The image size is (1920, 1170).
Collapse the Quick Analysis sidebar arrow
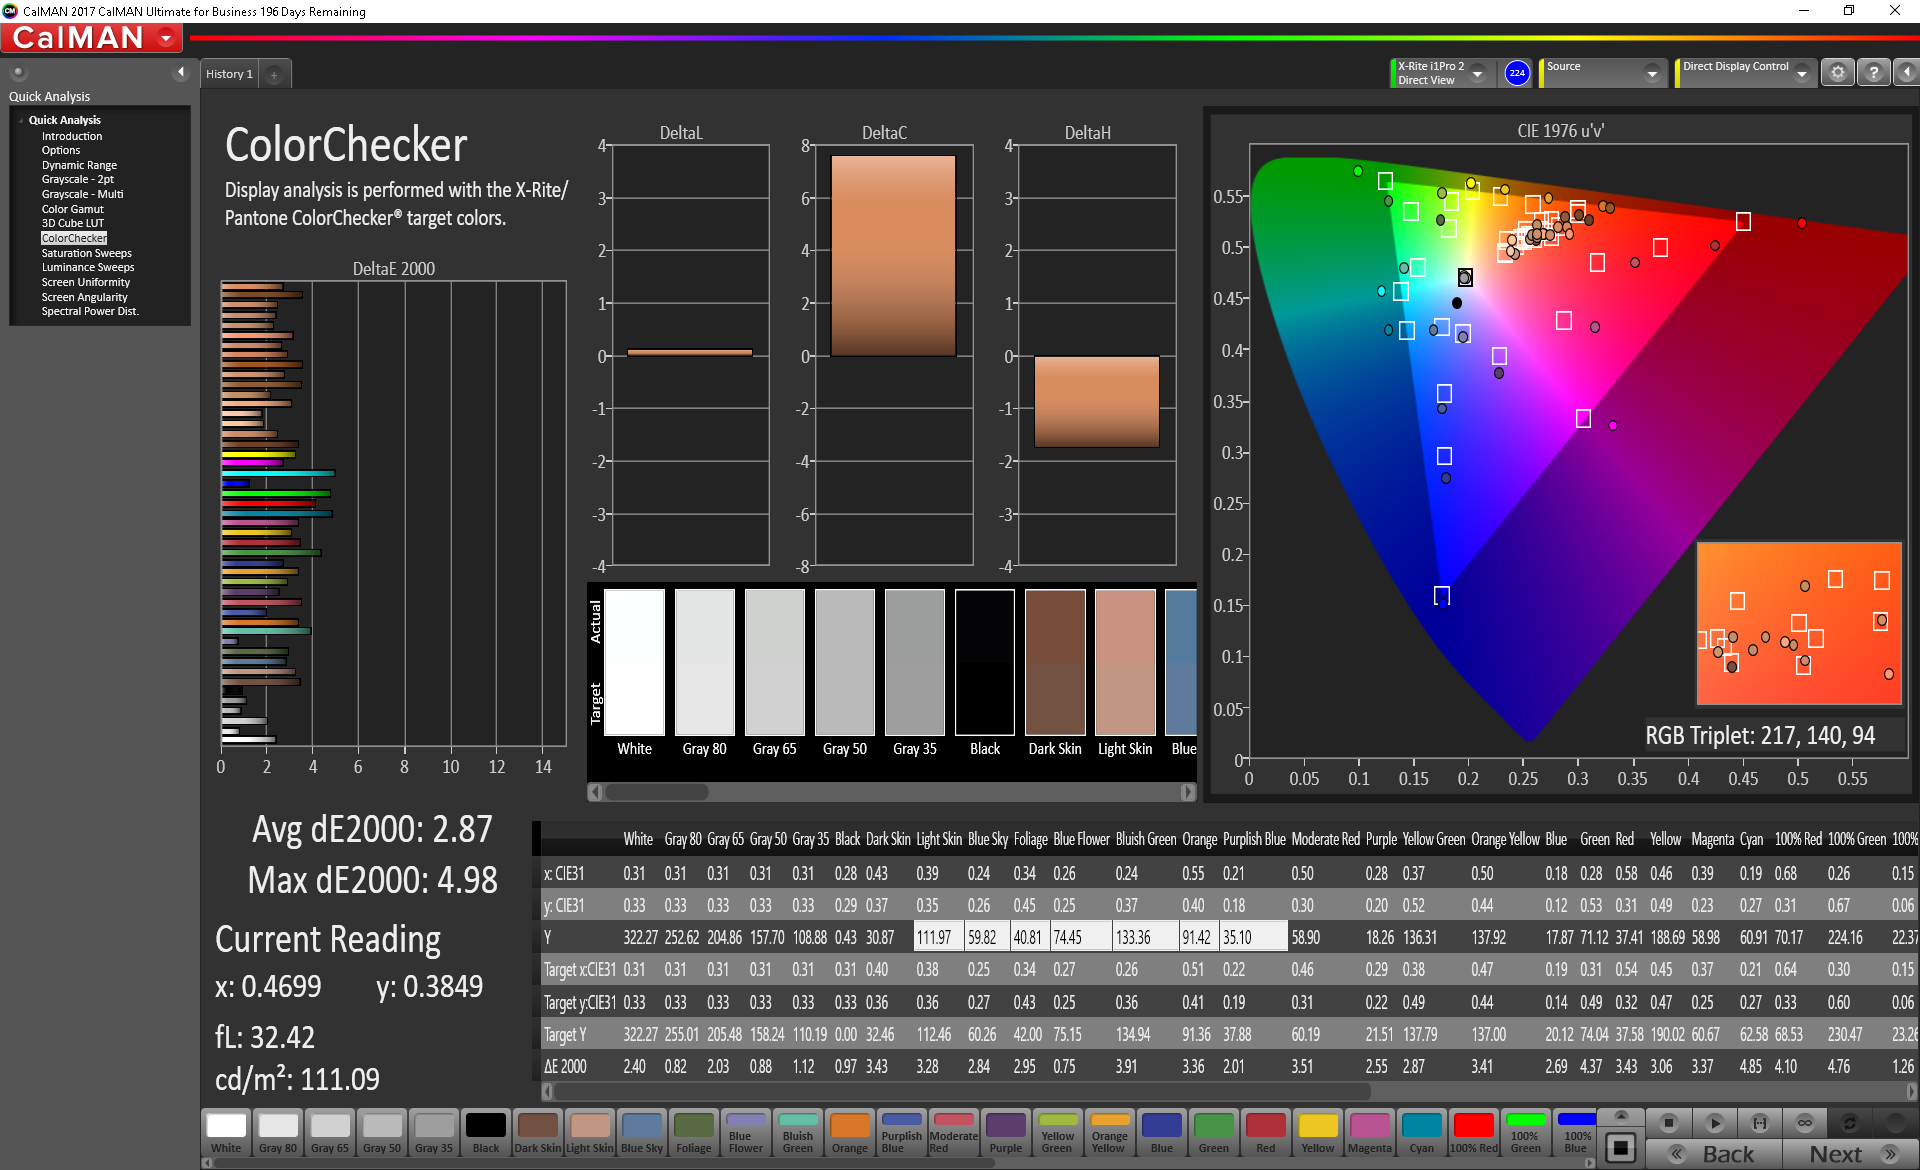click(181, 72)
